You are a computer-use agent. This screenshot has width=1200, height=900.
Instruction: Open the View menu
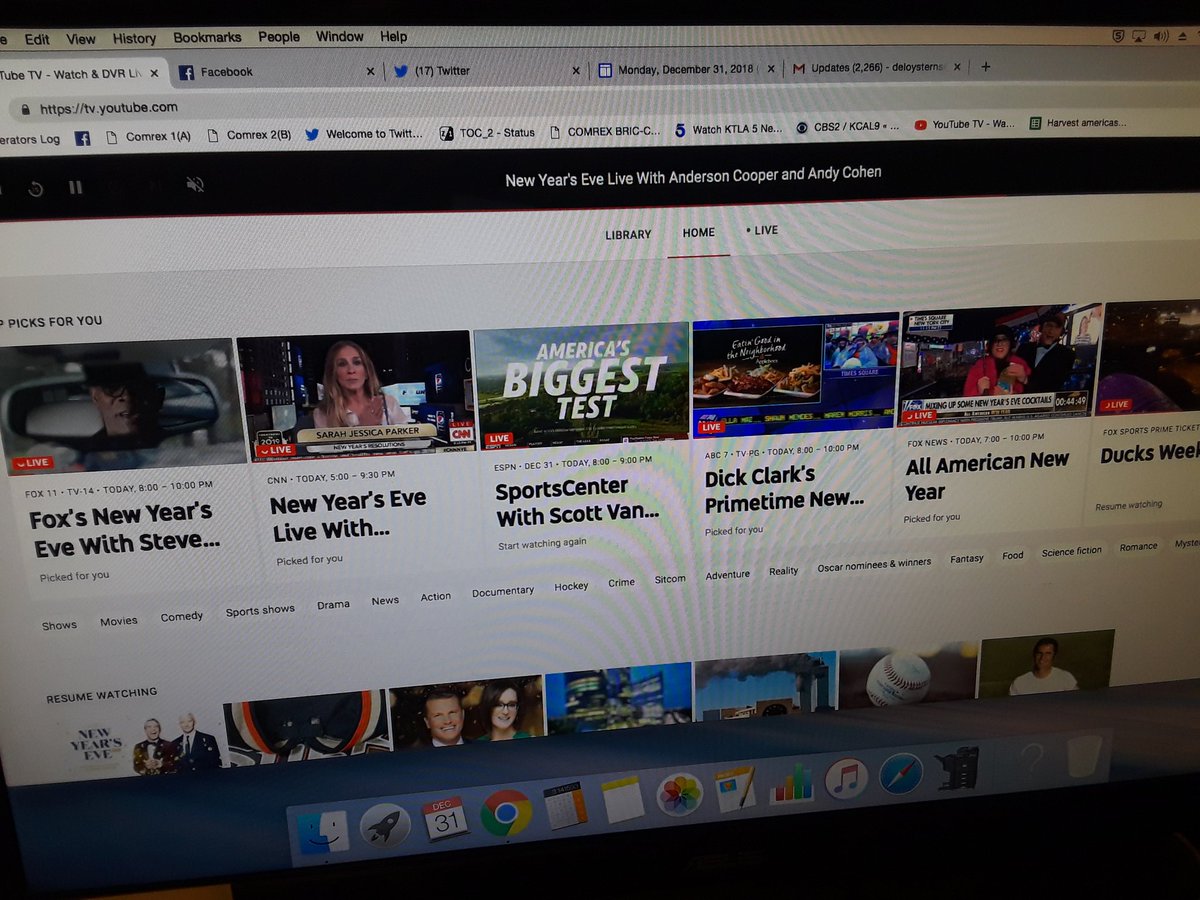pyautogui.click(x=81, y=39)
